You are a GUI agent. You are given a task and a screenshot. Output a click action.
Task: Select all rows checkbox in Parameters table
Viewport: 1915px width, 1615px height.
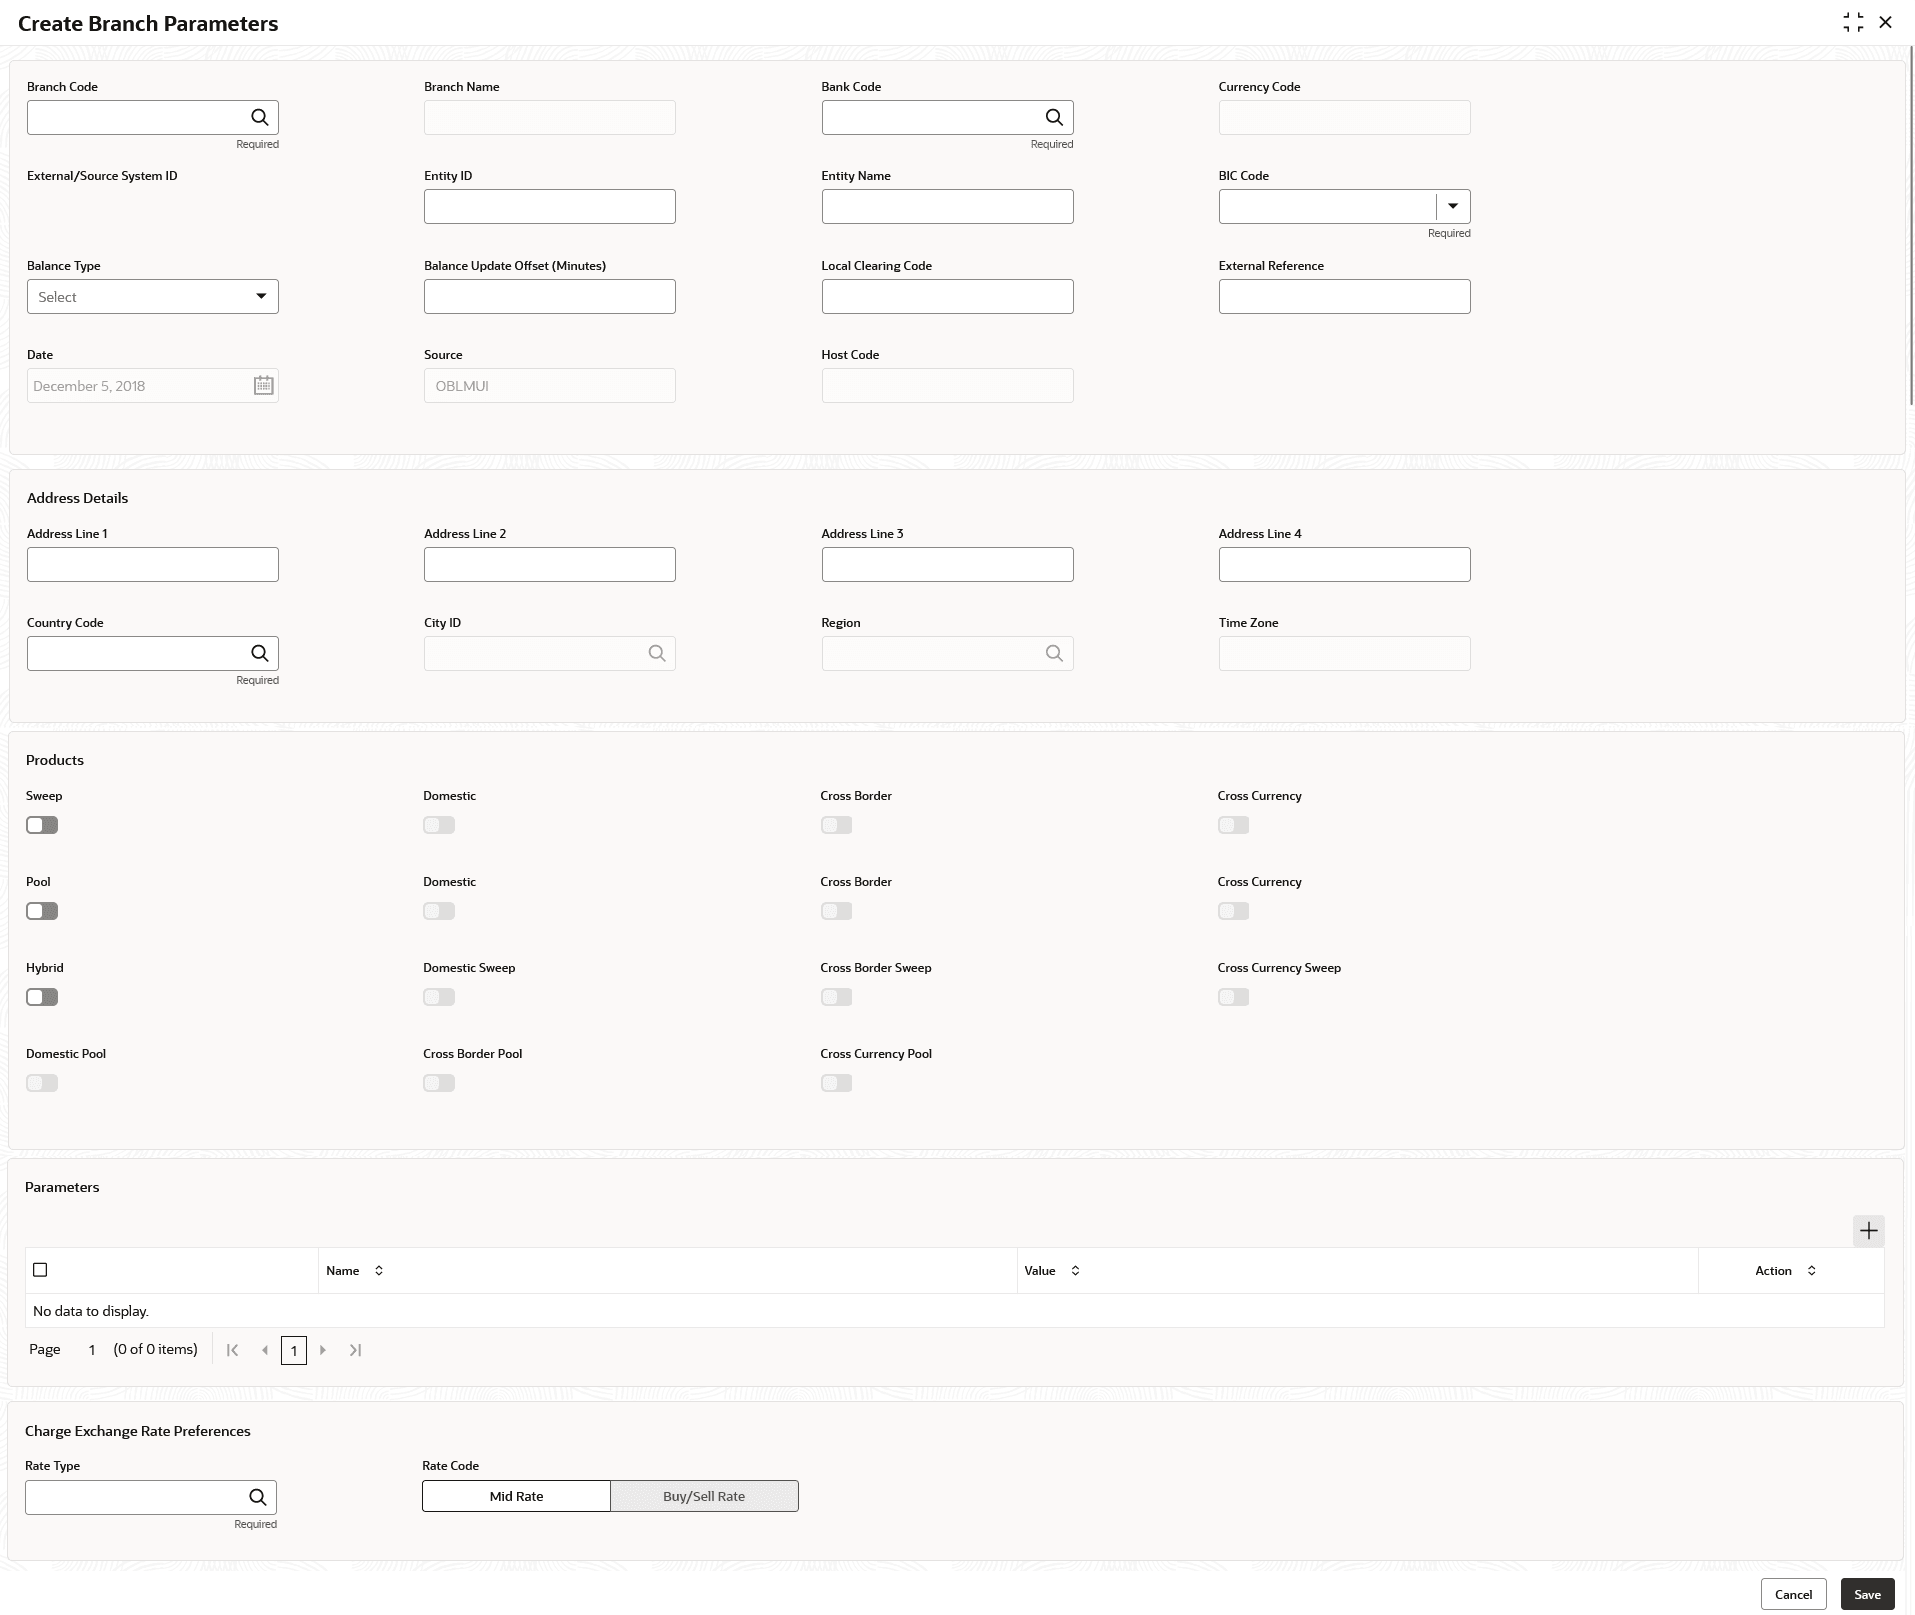[40, 1270]
